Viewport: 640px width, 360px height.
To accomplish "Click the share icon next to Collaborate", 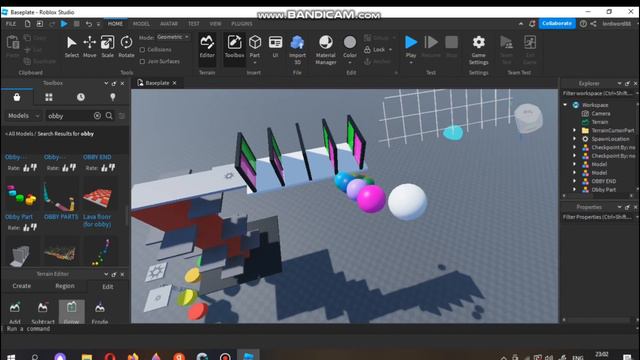I will pyautogui.click(x=593, y=24).
